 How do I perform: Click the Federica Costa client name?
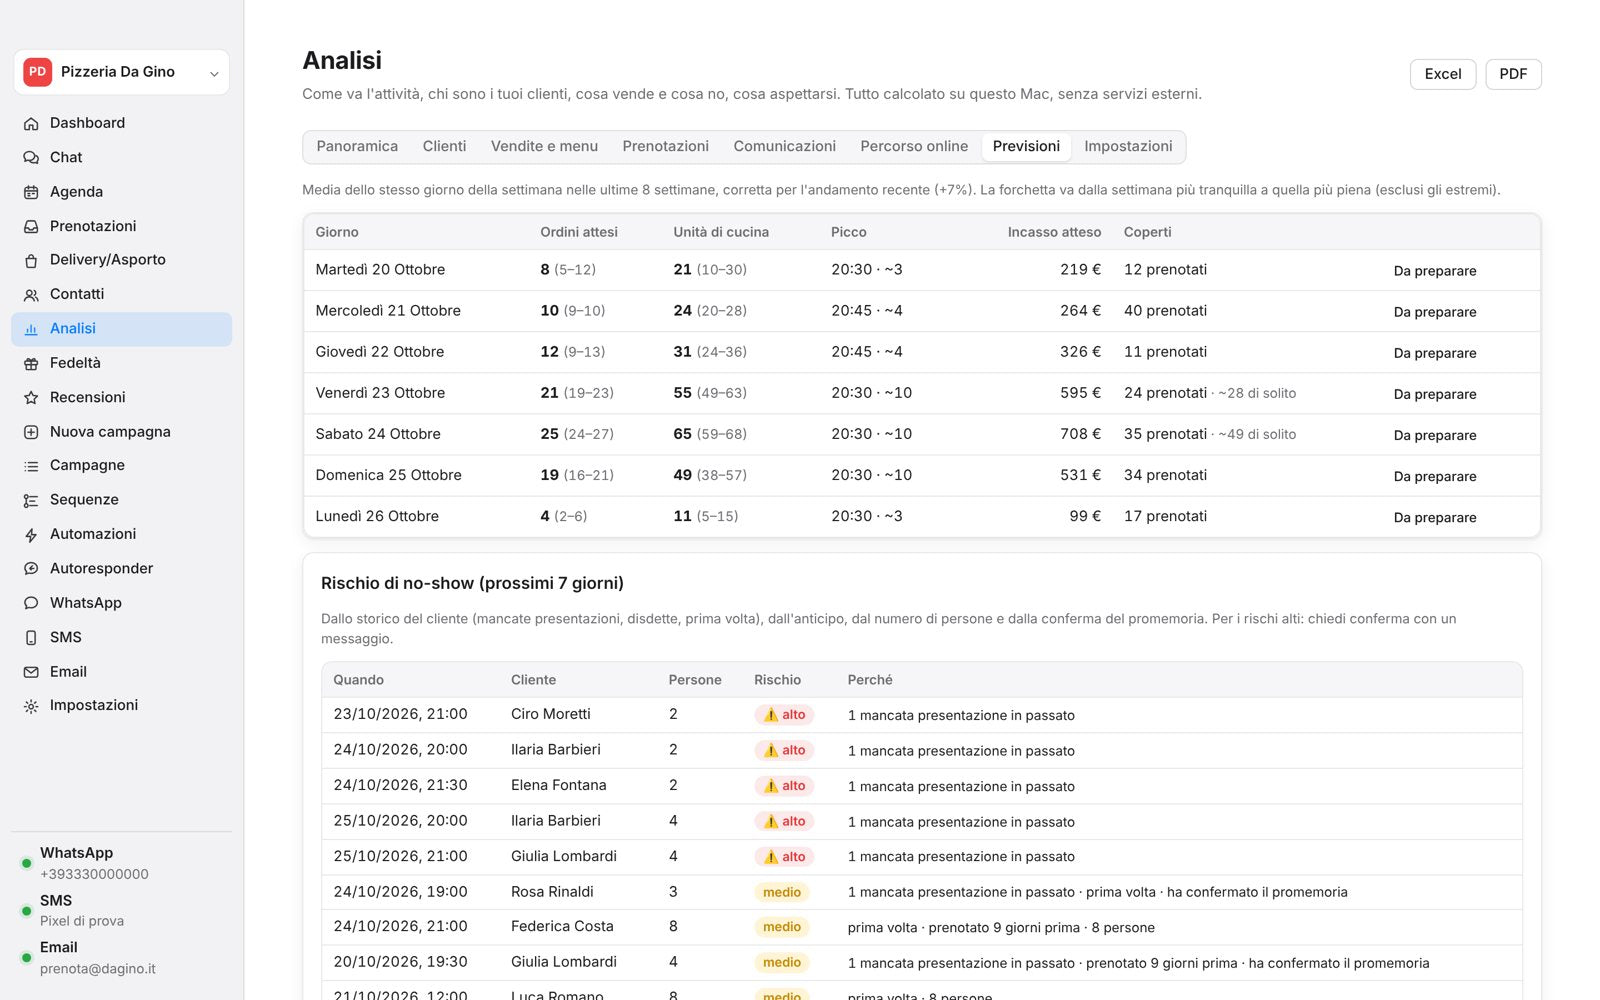[562, 926]
